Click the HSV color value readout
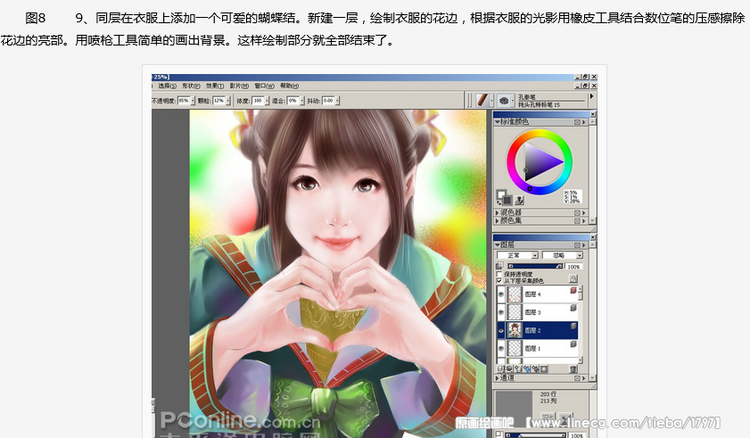Screen dimensions: 750x438 point(573,197)
